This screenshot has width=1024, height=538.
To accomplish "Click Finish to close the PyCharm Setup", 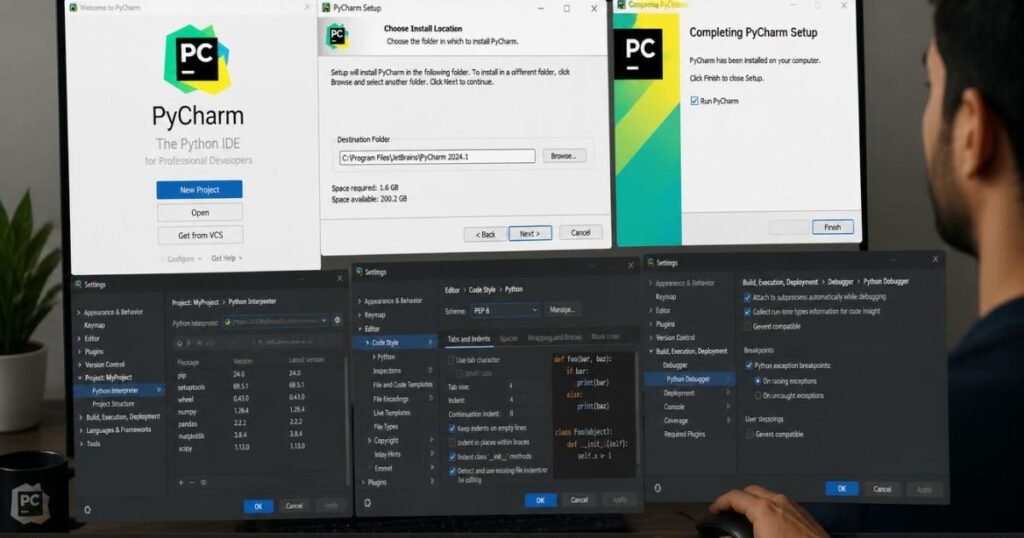I will point(832,227).
